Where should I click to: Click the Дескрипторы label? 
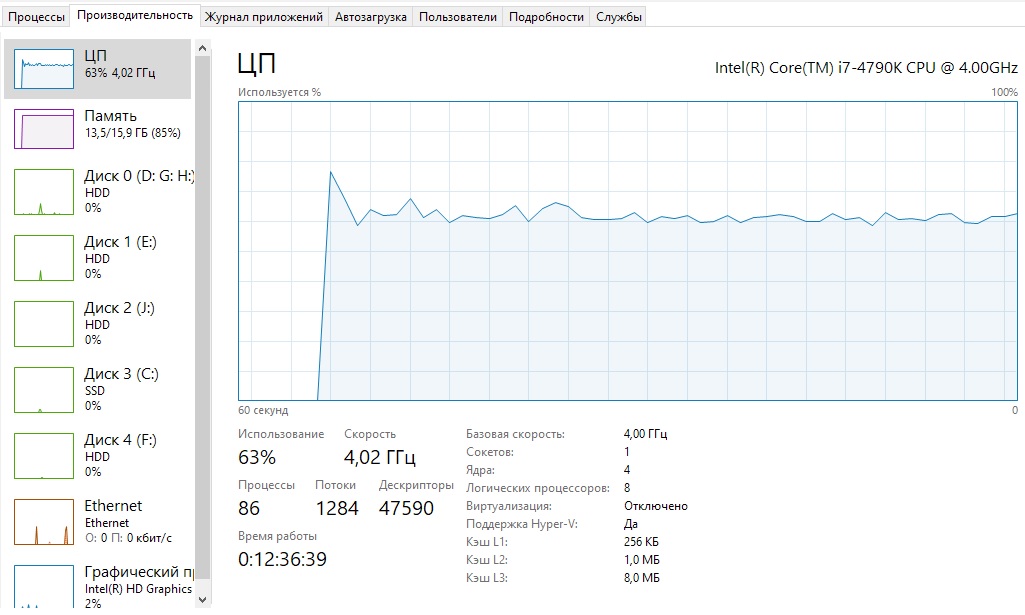(416, 486)
